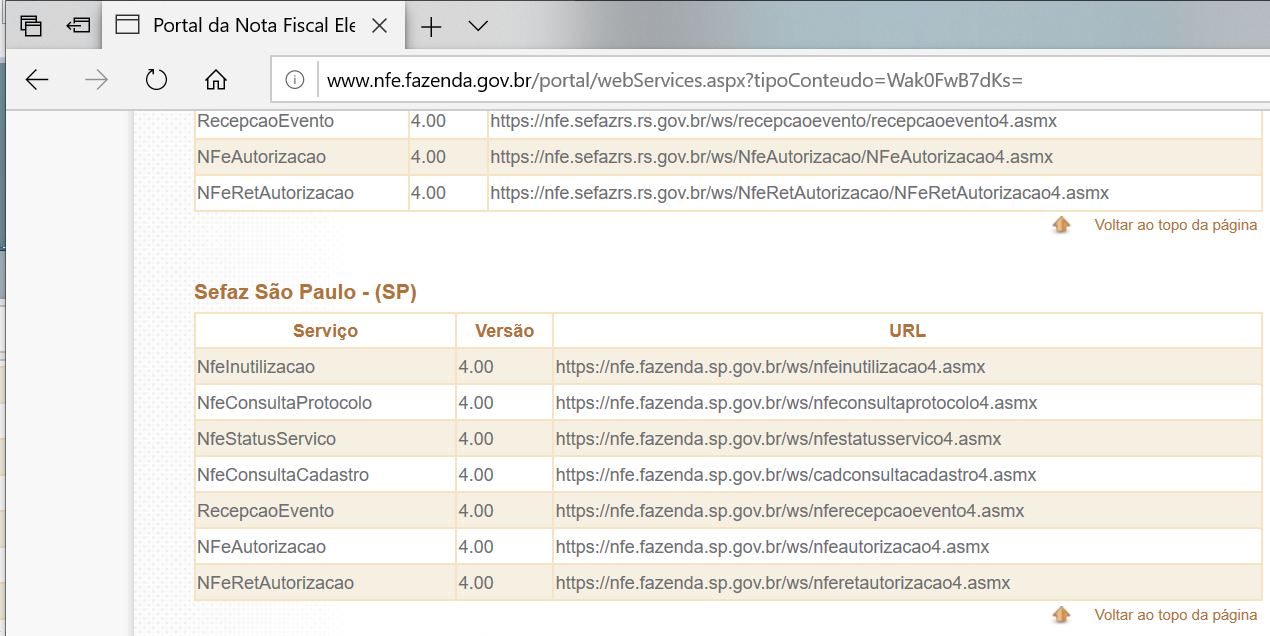Click the upper orange up-arrow icon
1270x636 pixels.
point(1061,225)
